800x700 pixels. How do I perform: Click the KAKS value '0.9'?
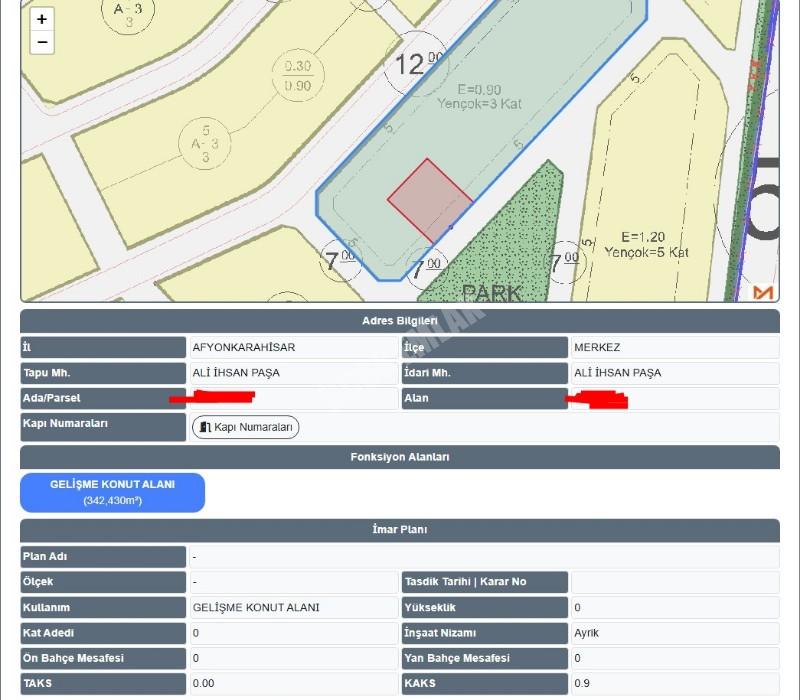click(x=582, y=684)
